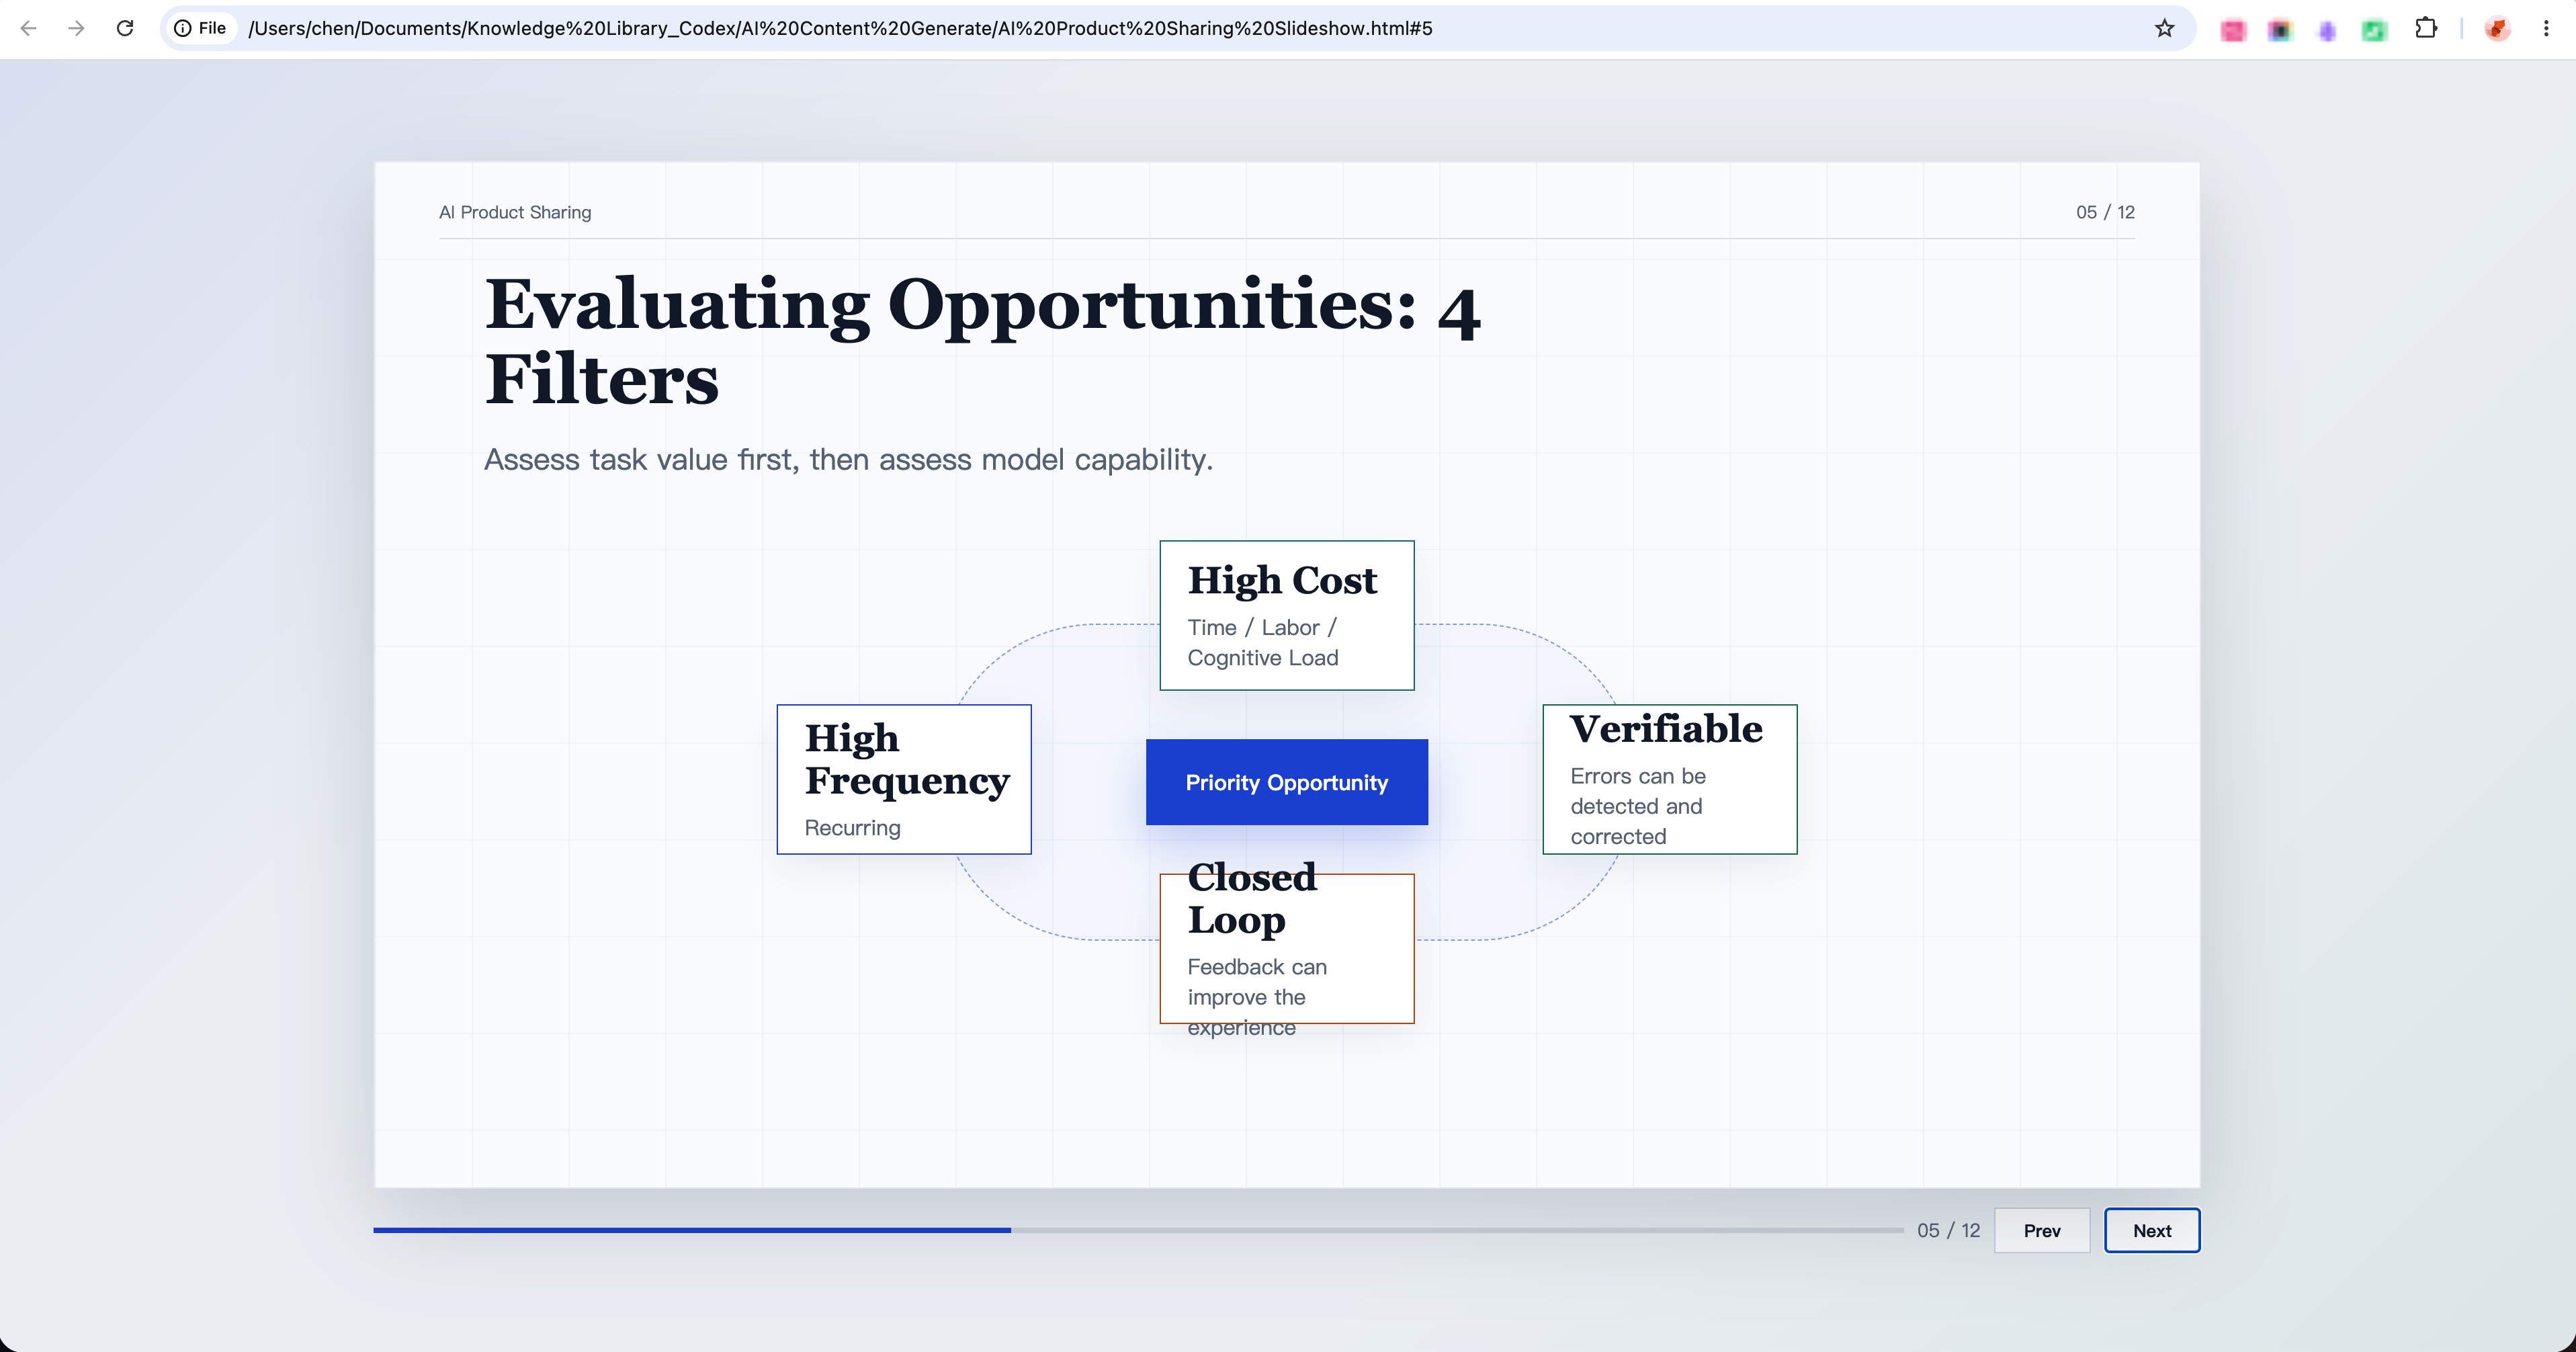Viewport: 2576px width, 1352px height.
Task: Open the Extensions puzzle menu
Action: pos(2425,28)
